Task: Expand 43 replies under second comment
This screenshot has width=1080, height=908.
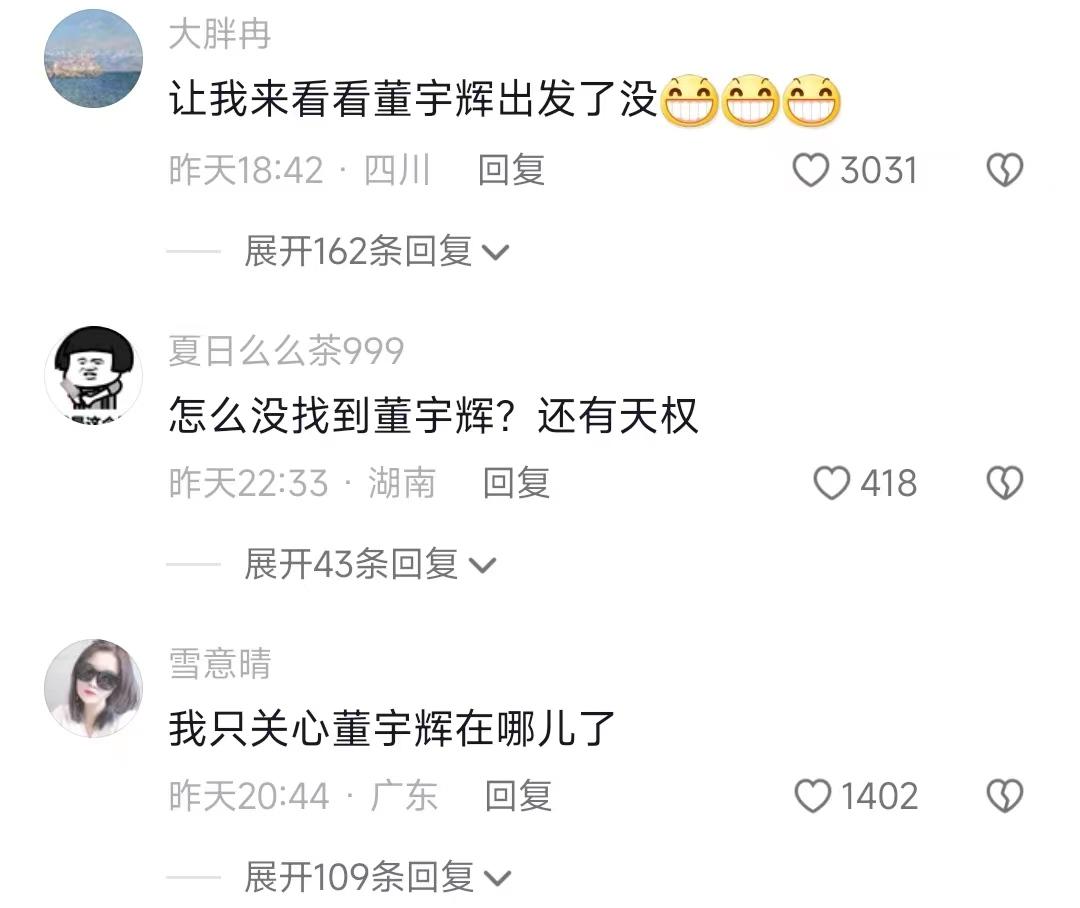Action: point(370,564)
